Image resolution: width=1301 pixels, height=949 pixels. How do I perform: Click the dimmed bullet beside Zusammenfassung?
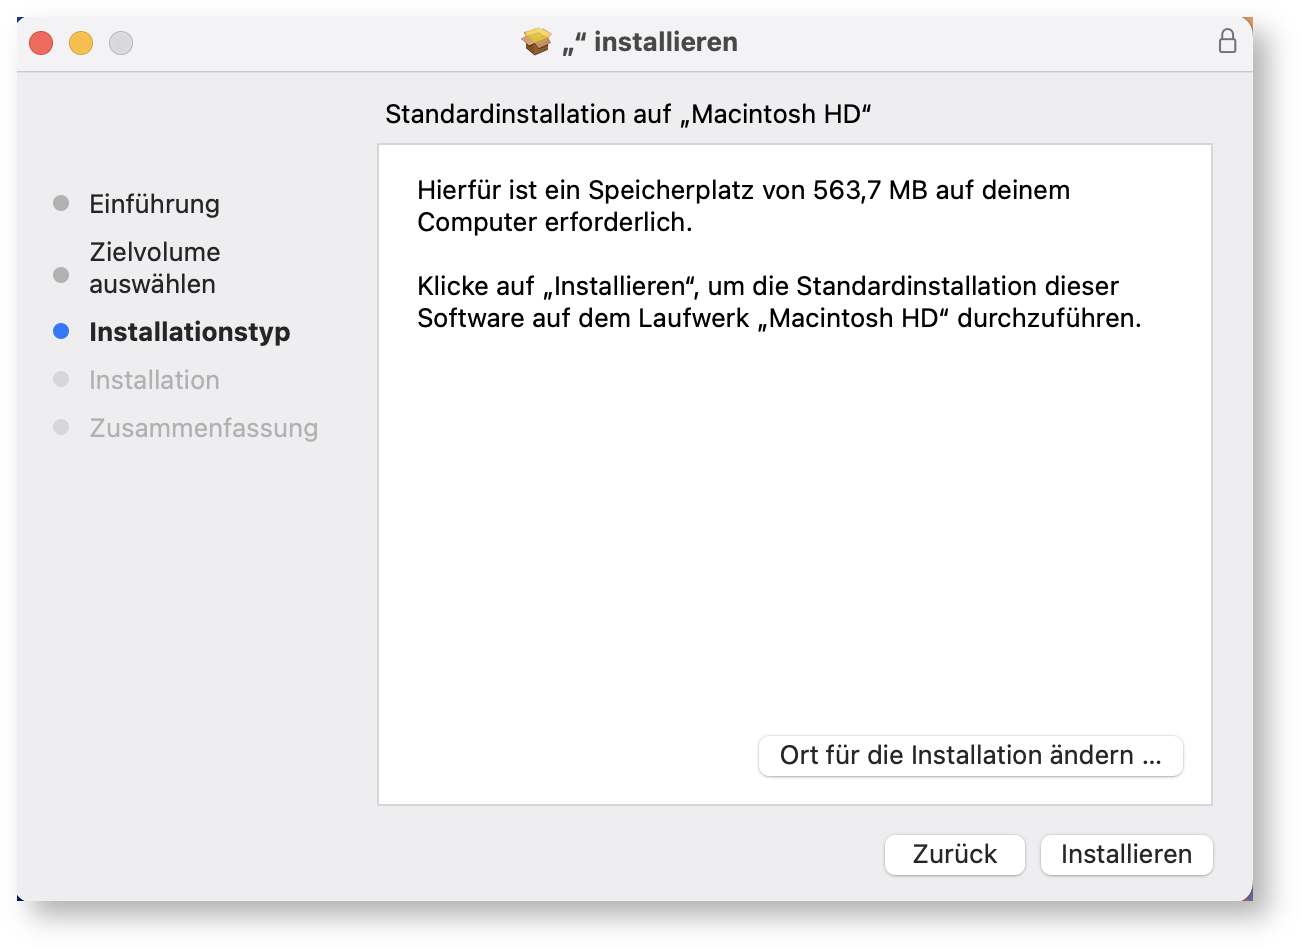[61, 427]
